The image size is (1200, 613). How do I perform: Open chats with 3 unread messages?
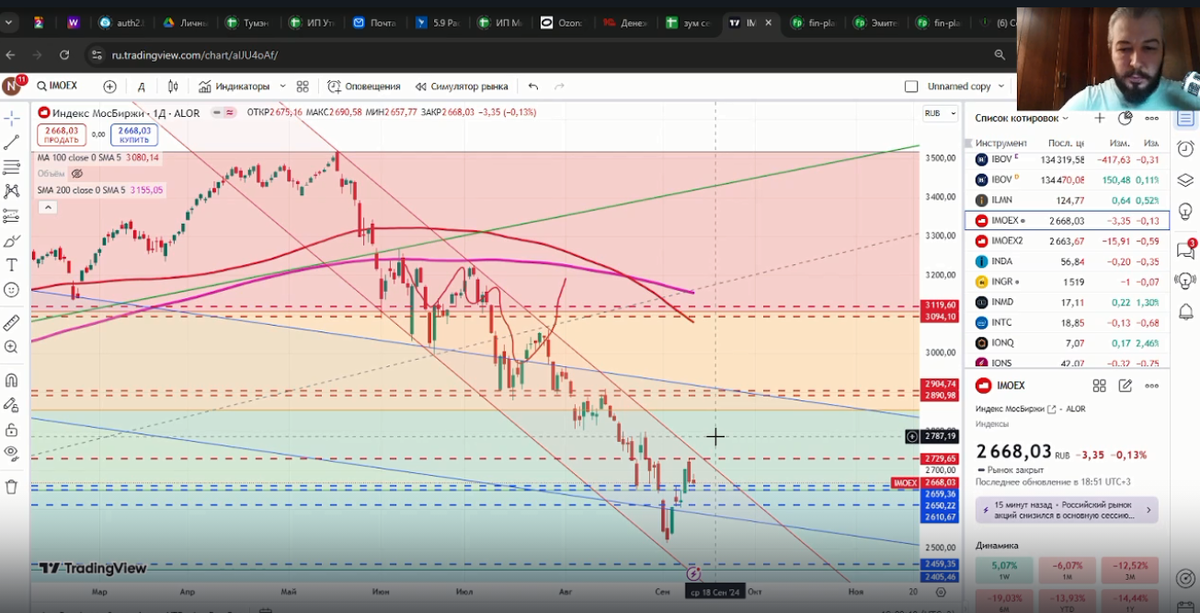(1186, 248)
